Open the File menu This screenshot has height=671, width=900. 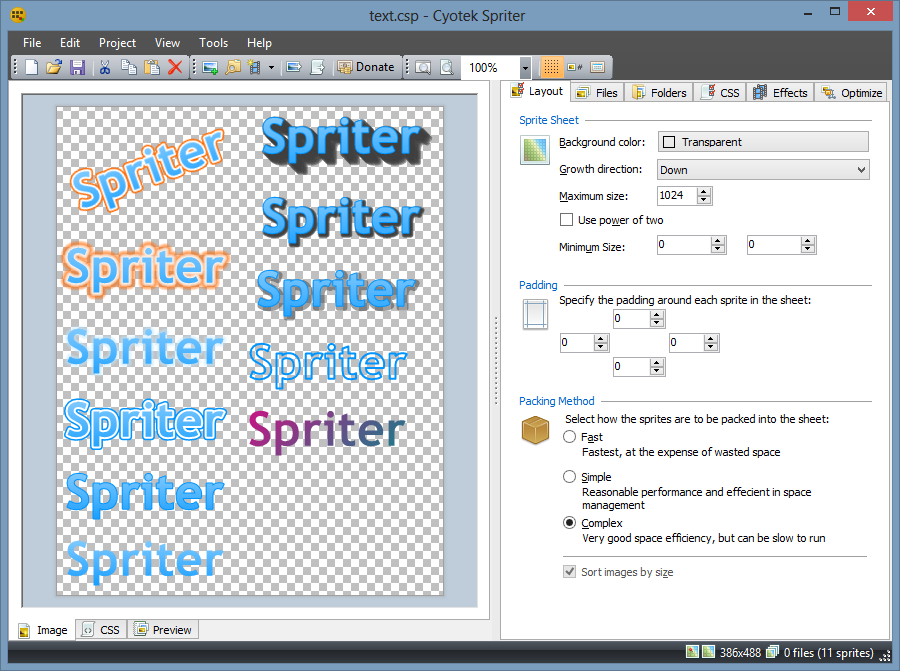click(32, 43)
